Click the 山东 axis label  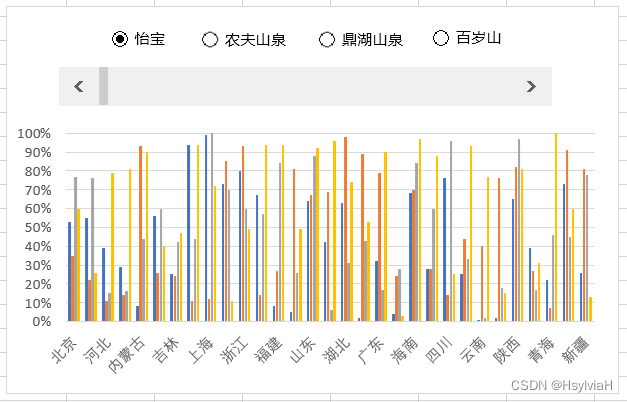tap(303, 350)
